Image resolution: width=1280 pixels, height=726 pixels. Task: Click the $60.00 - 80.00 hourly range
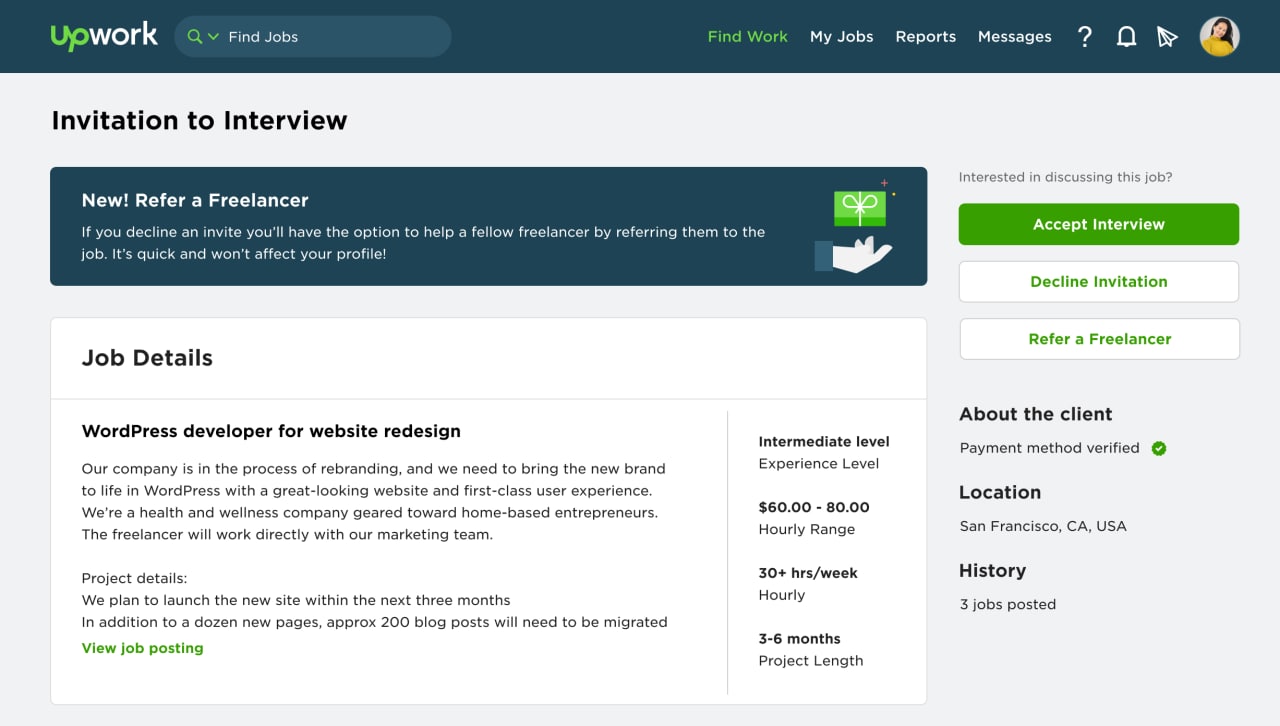(x=814, y=507)
